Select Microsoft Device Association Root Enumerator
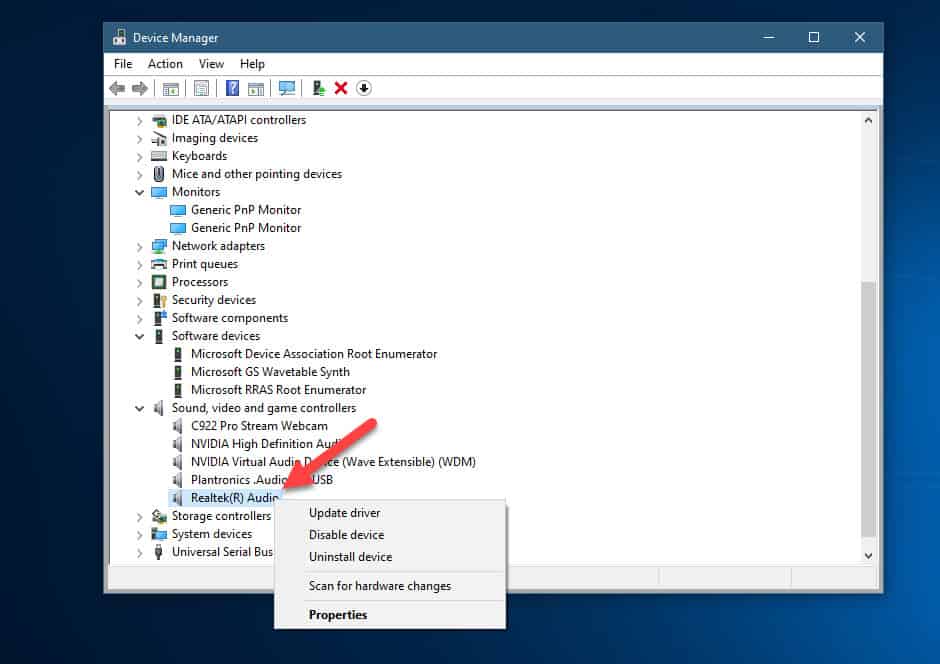The image size is (940, 664). coord(314,354)
